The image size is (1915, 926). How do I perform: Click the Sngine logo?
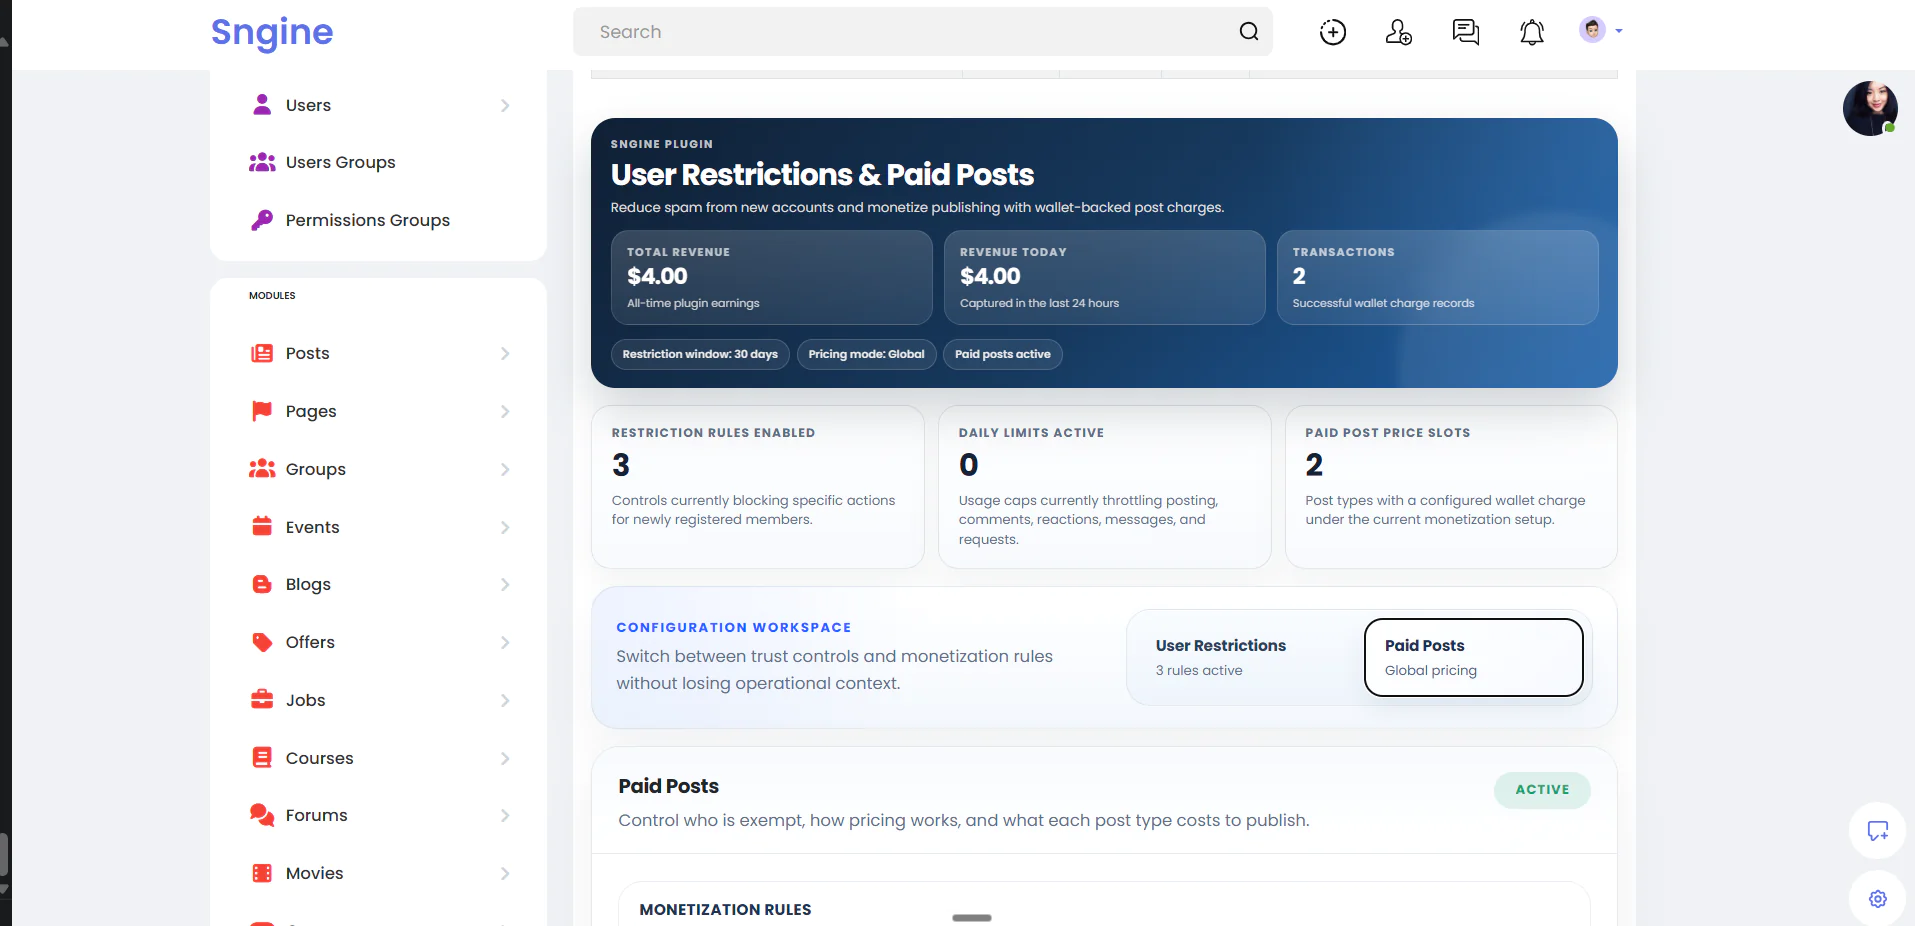(x=272, y=32)
